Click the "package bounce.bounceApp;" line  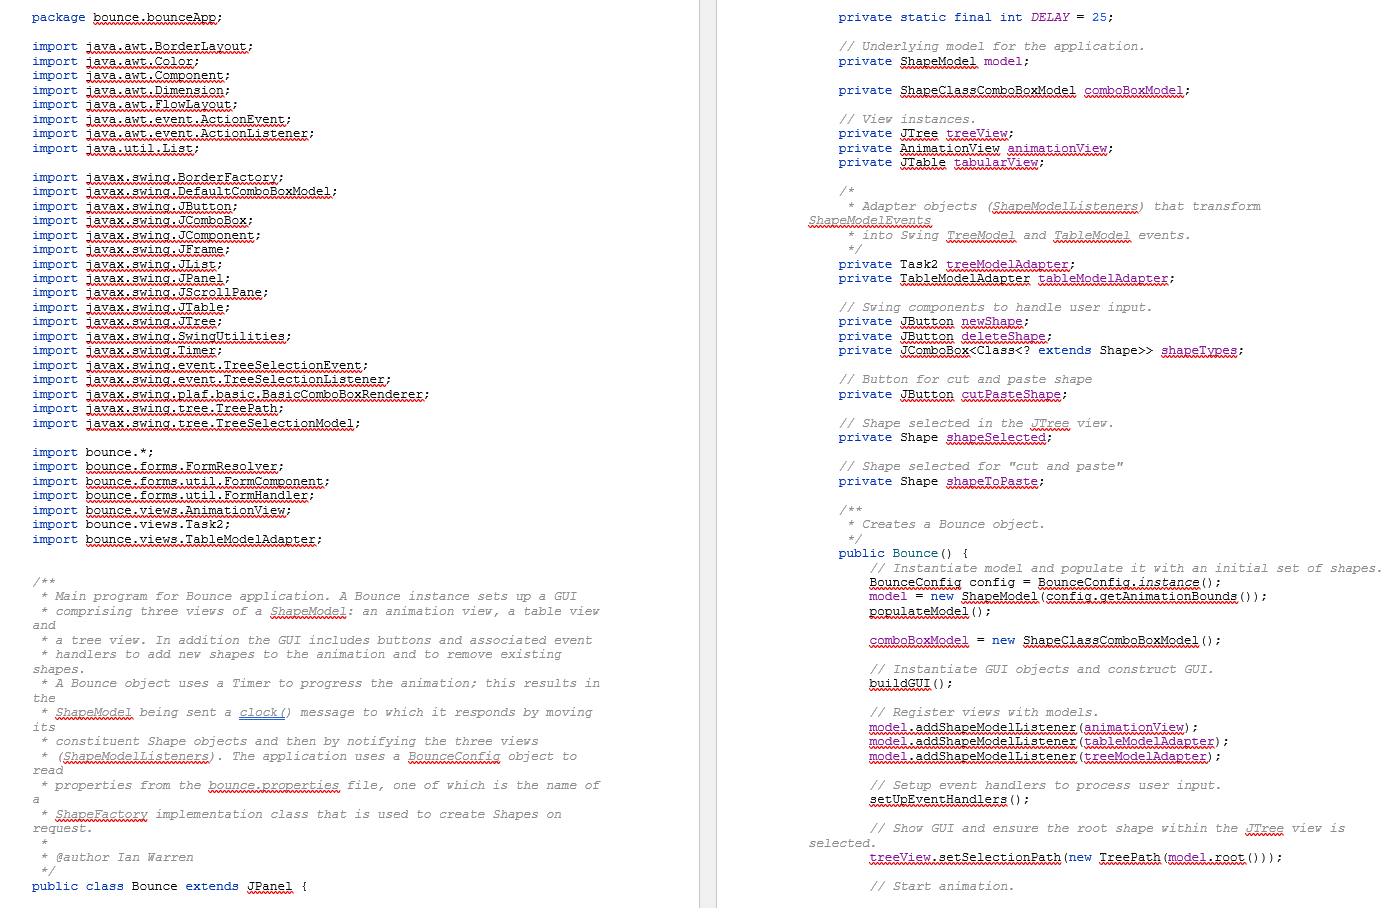[127, 17]
